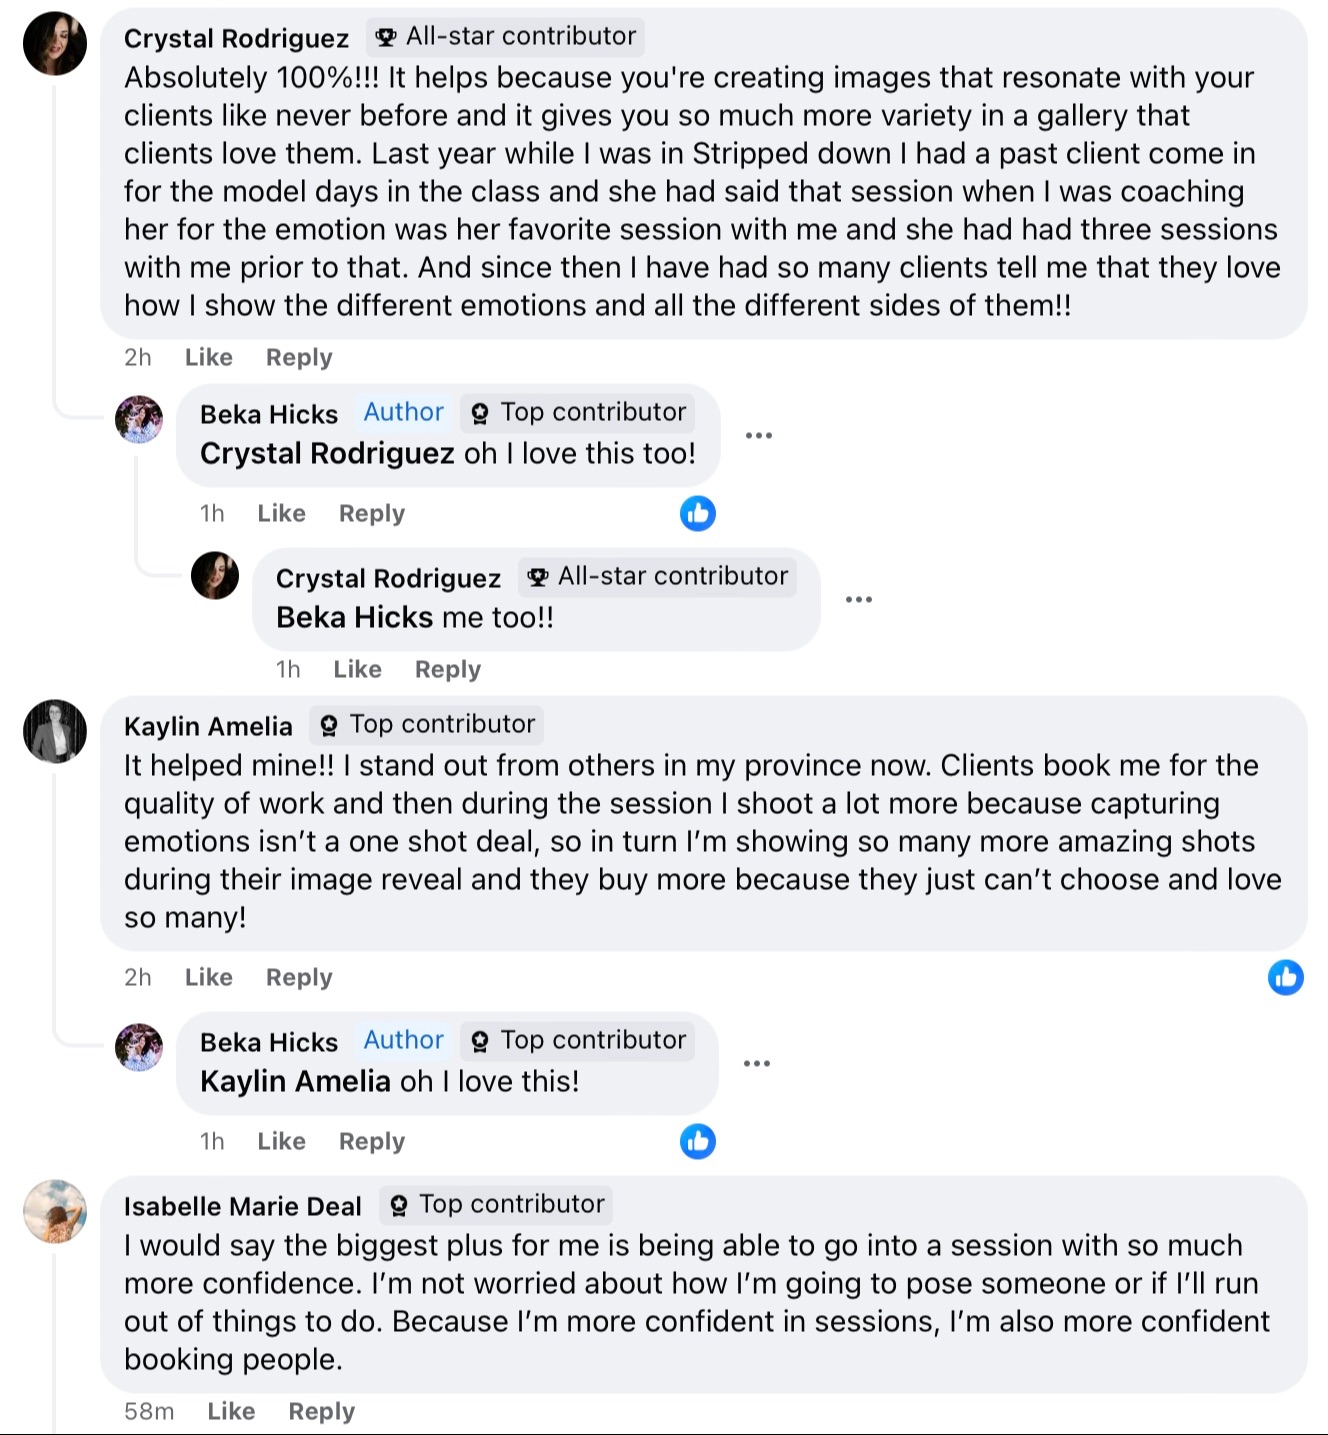Image resolution: width=1328 pixels, height=1435 pixels.
Task: Open three-dot menu on Crystal's 'me too' reply
Action: point(859,599)
